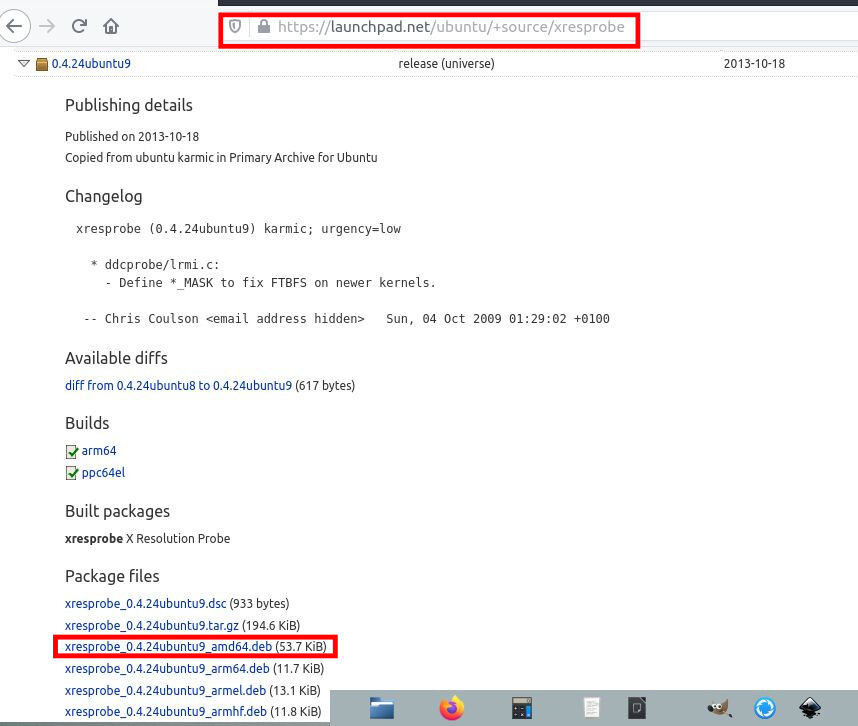The image size is (858, 726).
Task: Launch Inkscape from the taskbar
Action: (810, 708)
